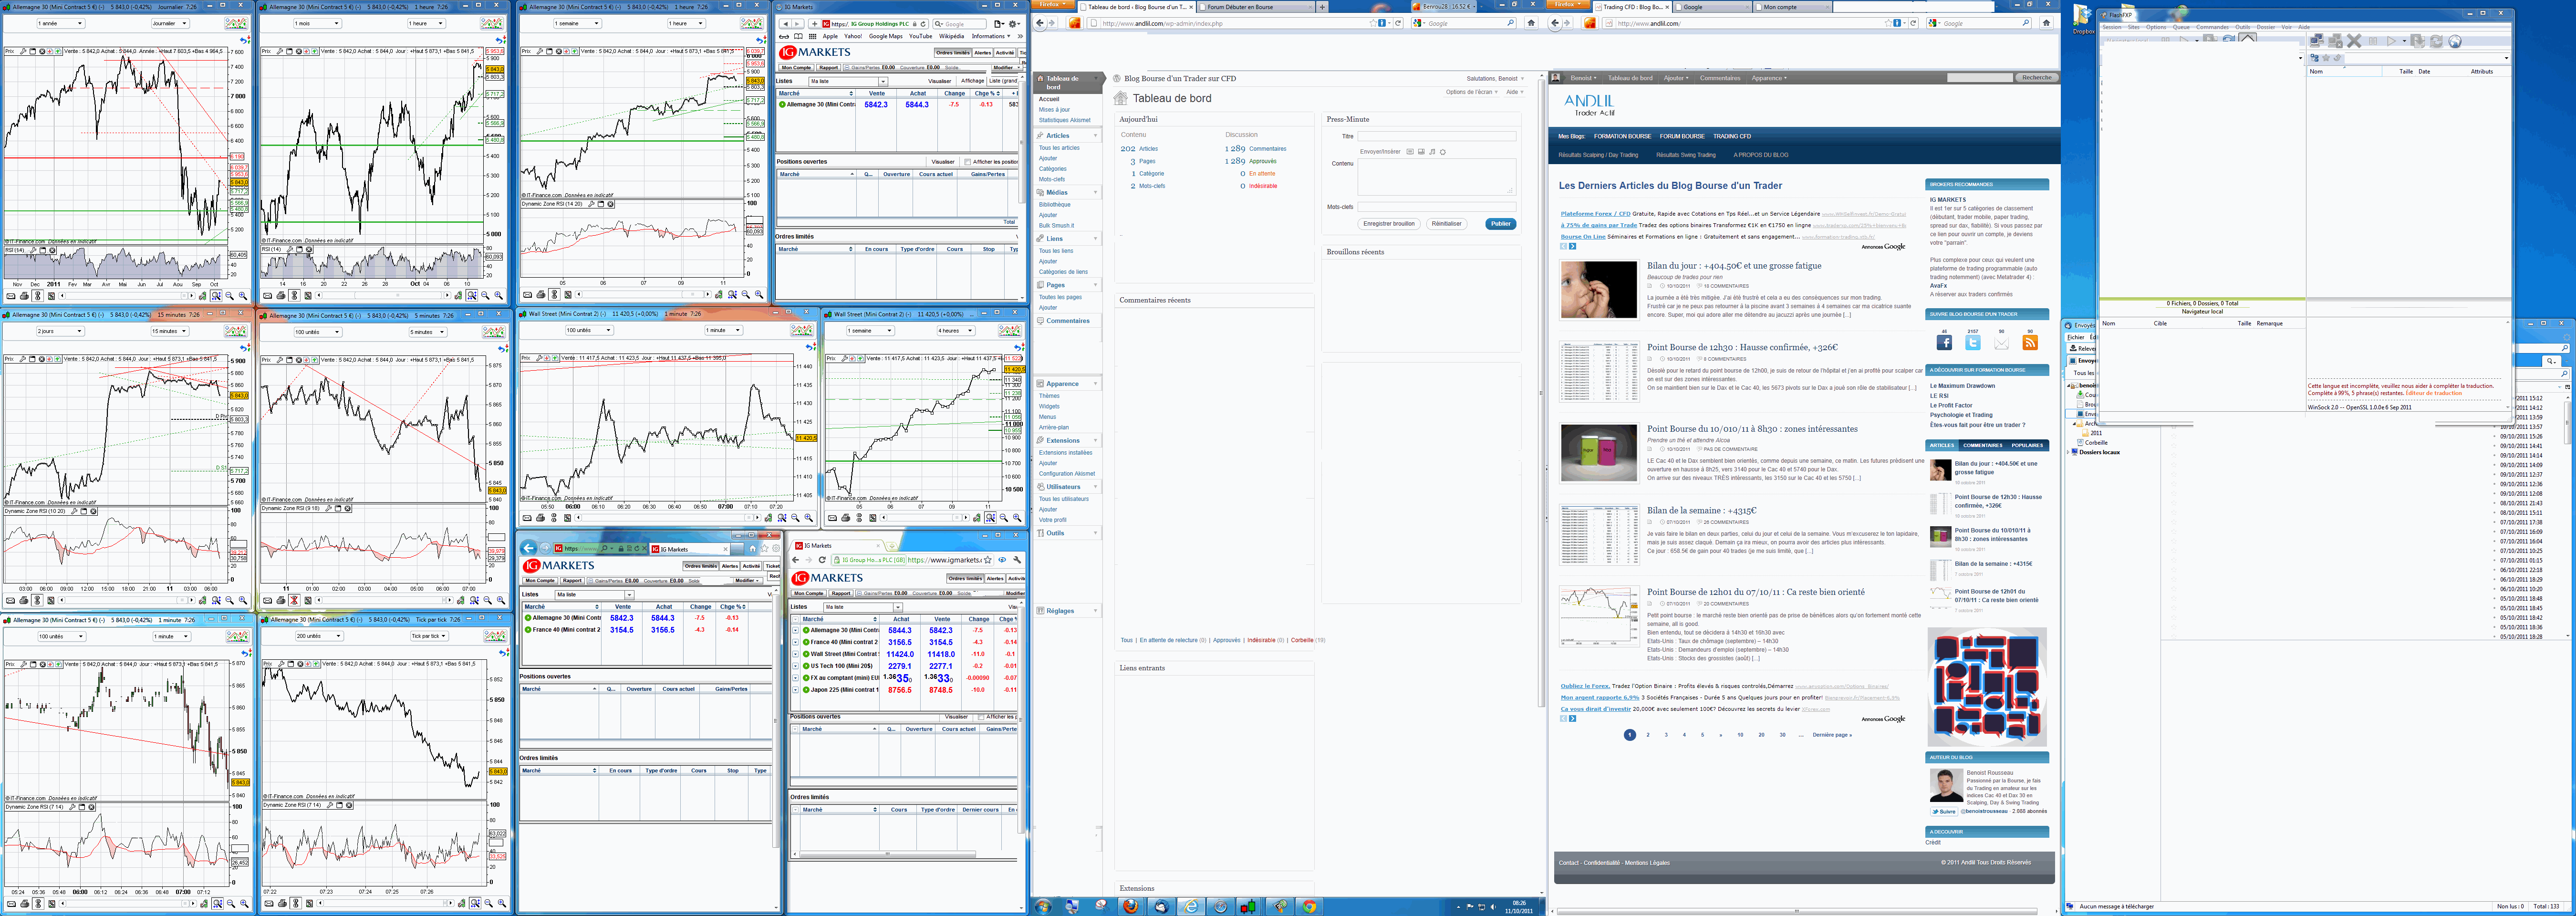Click 'Réinitialiser' button in Press-Minute
This screenshot has height=916, width=2576.
click(1446, 224)
